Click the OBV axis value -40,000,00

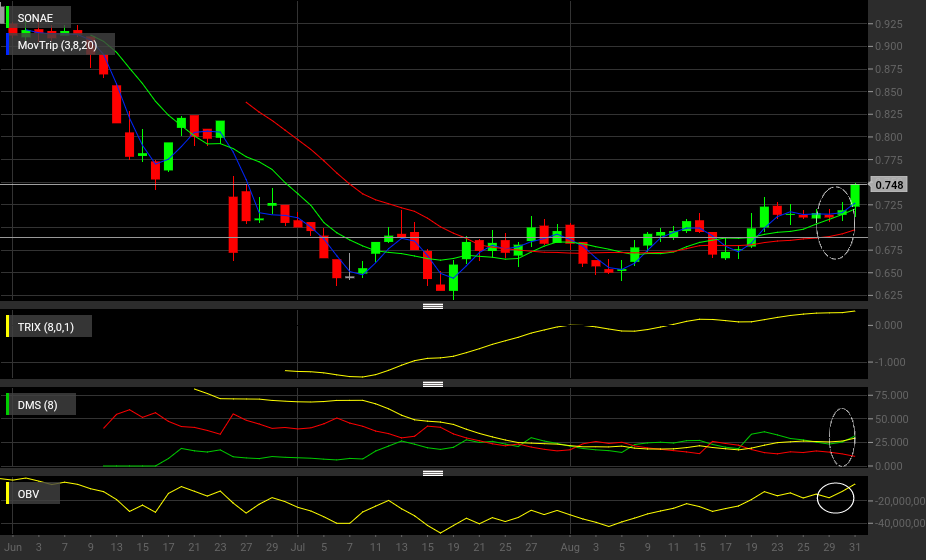[x=898, y=523]
